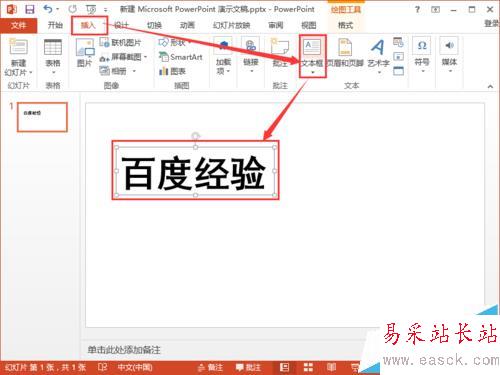
Task: Switch to the Design (设计) tab
Action: [x=121, y=25]
